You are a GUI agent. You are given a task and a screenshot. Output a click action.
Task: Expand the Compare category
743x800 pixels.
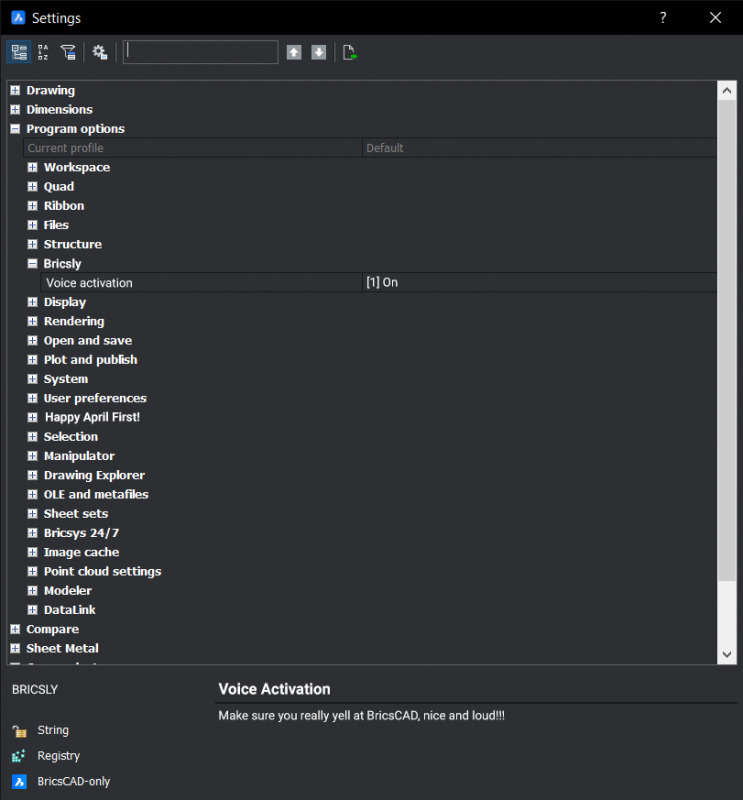click(x=15, y=630)
